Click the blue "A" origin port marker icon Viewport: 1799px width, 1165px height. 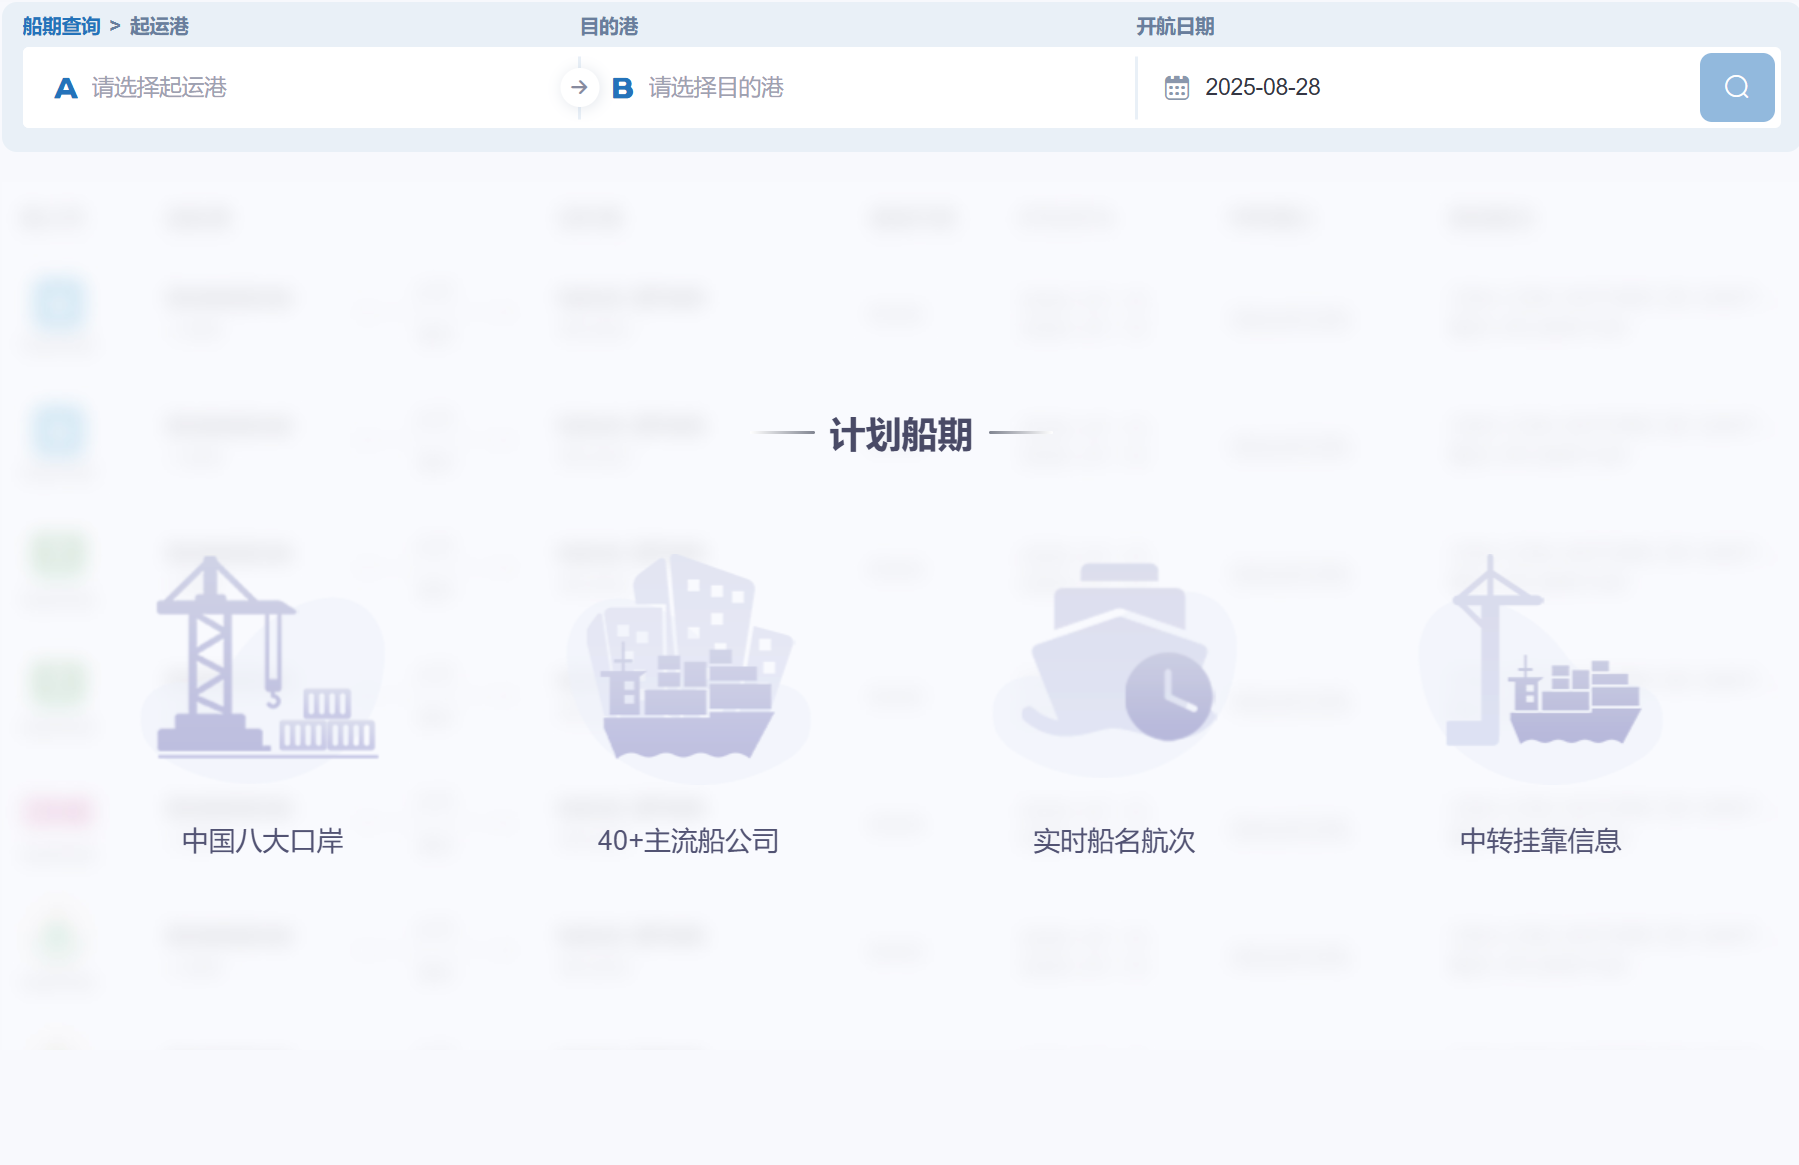click(65, 88)
